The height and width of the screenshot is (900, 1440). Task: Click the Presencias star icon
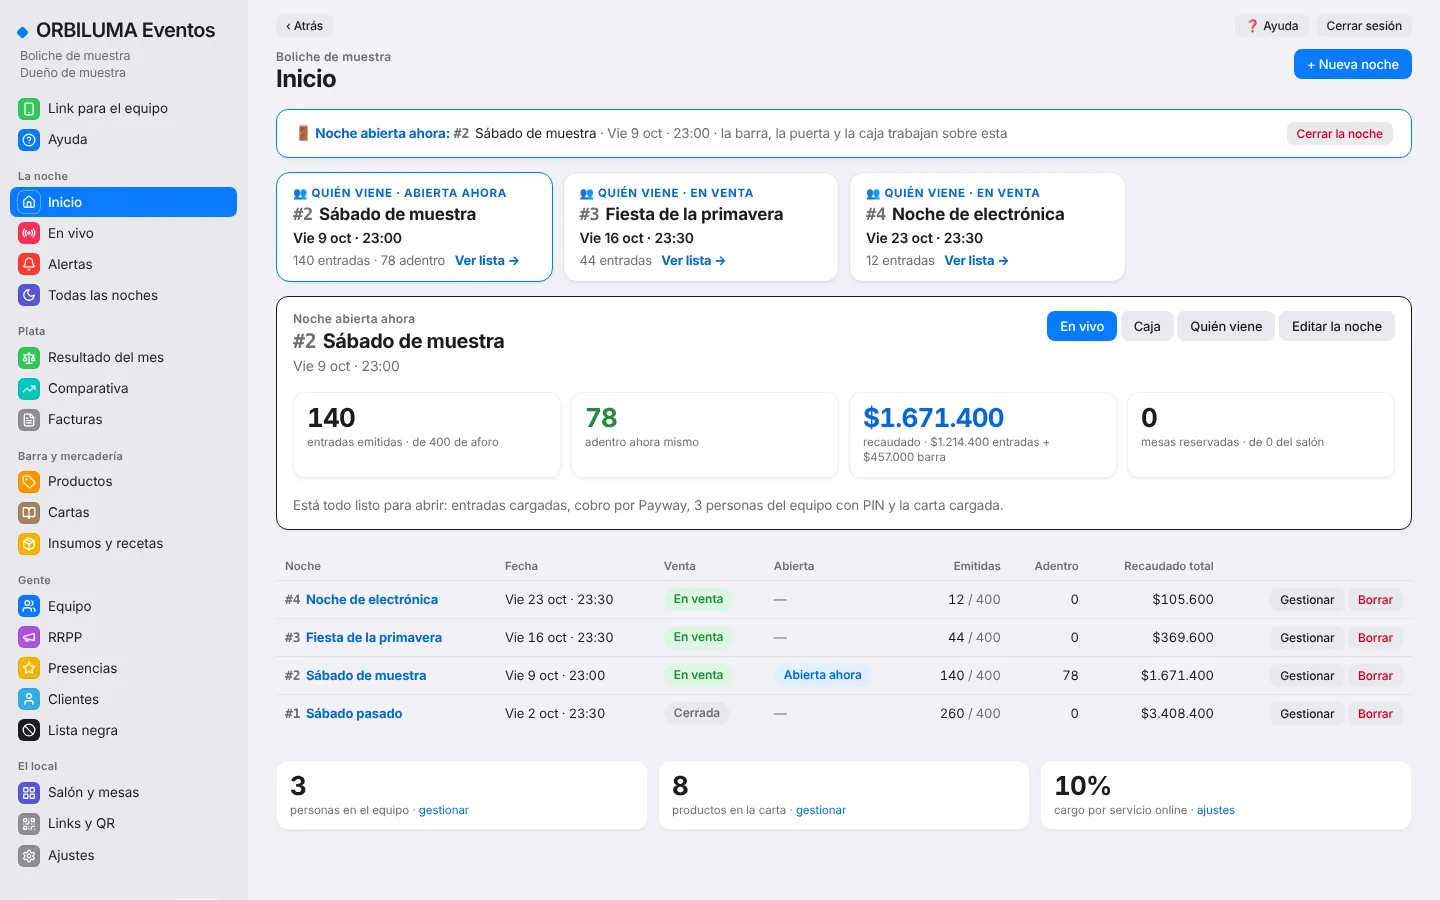point(29,668)
